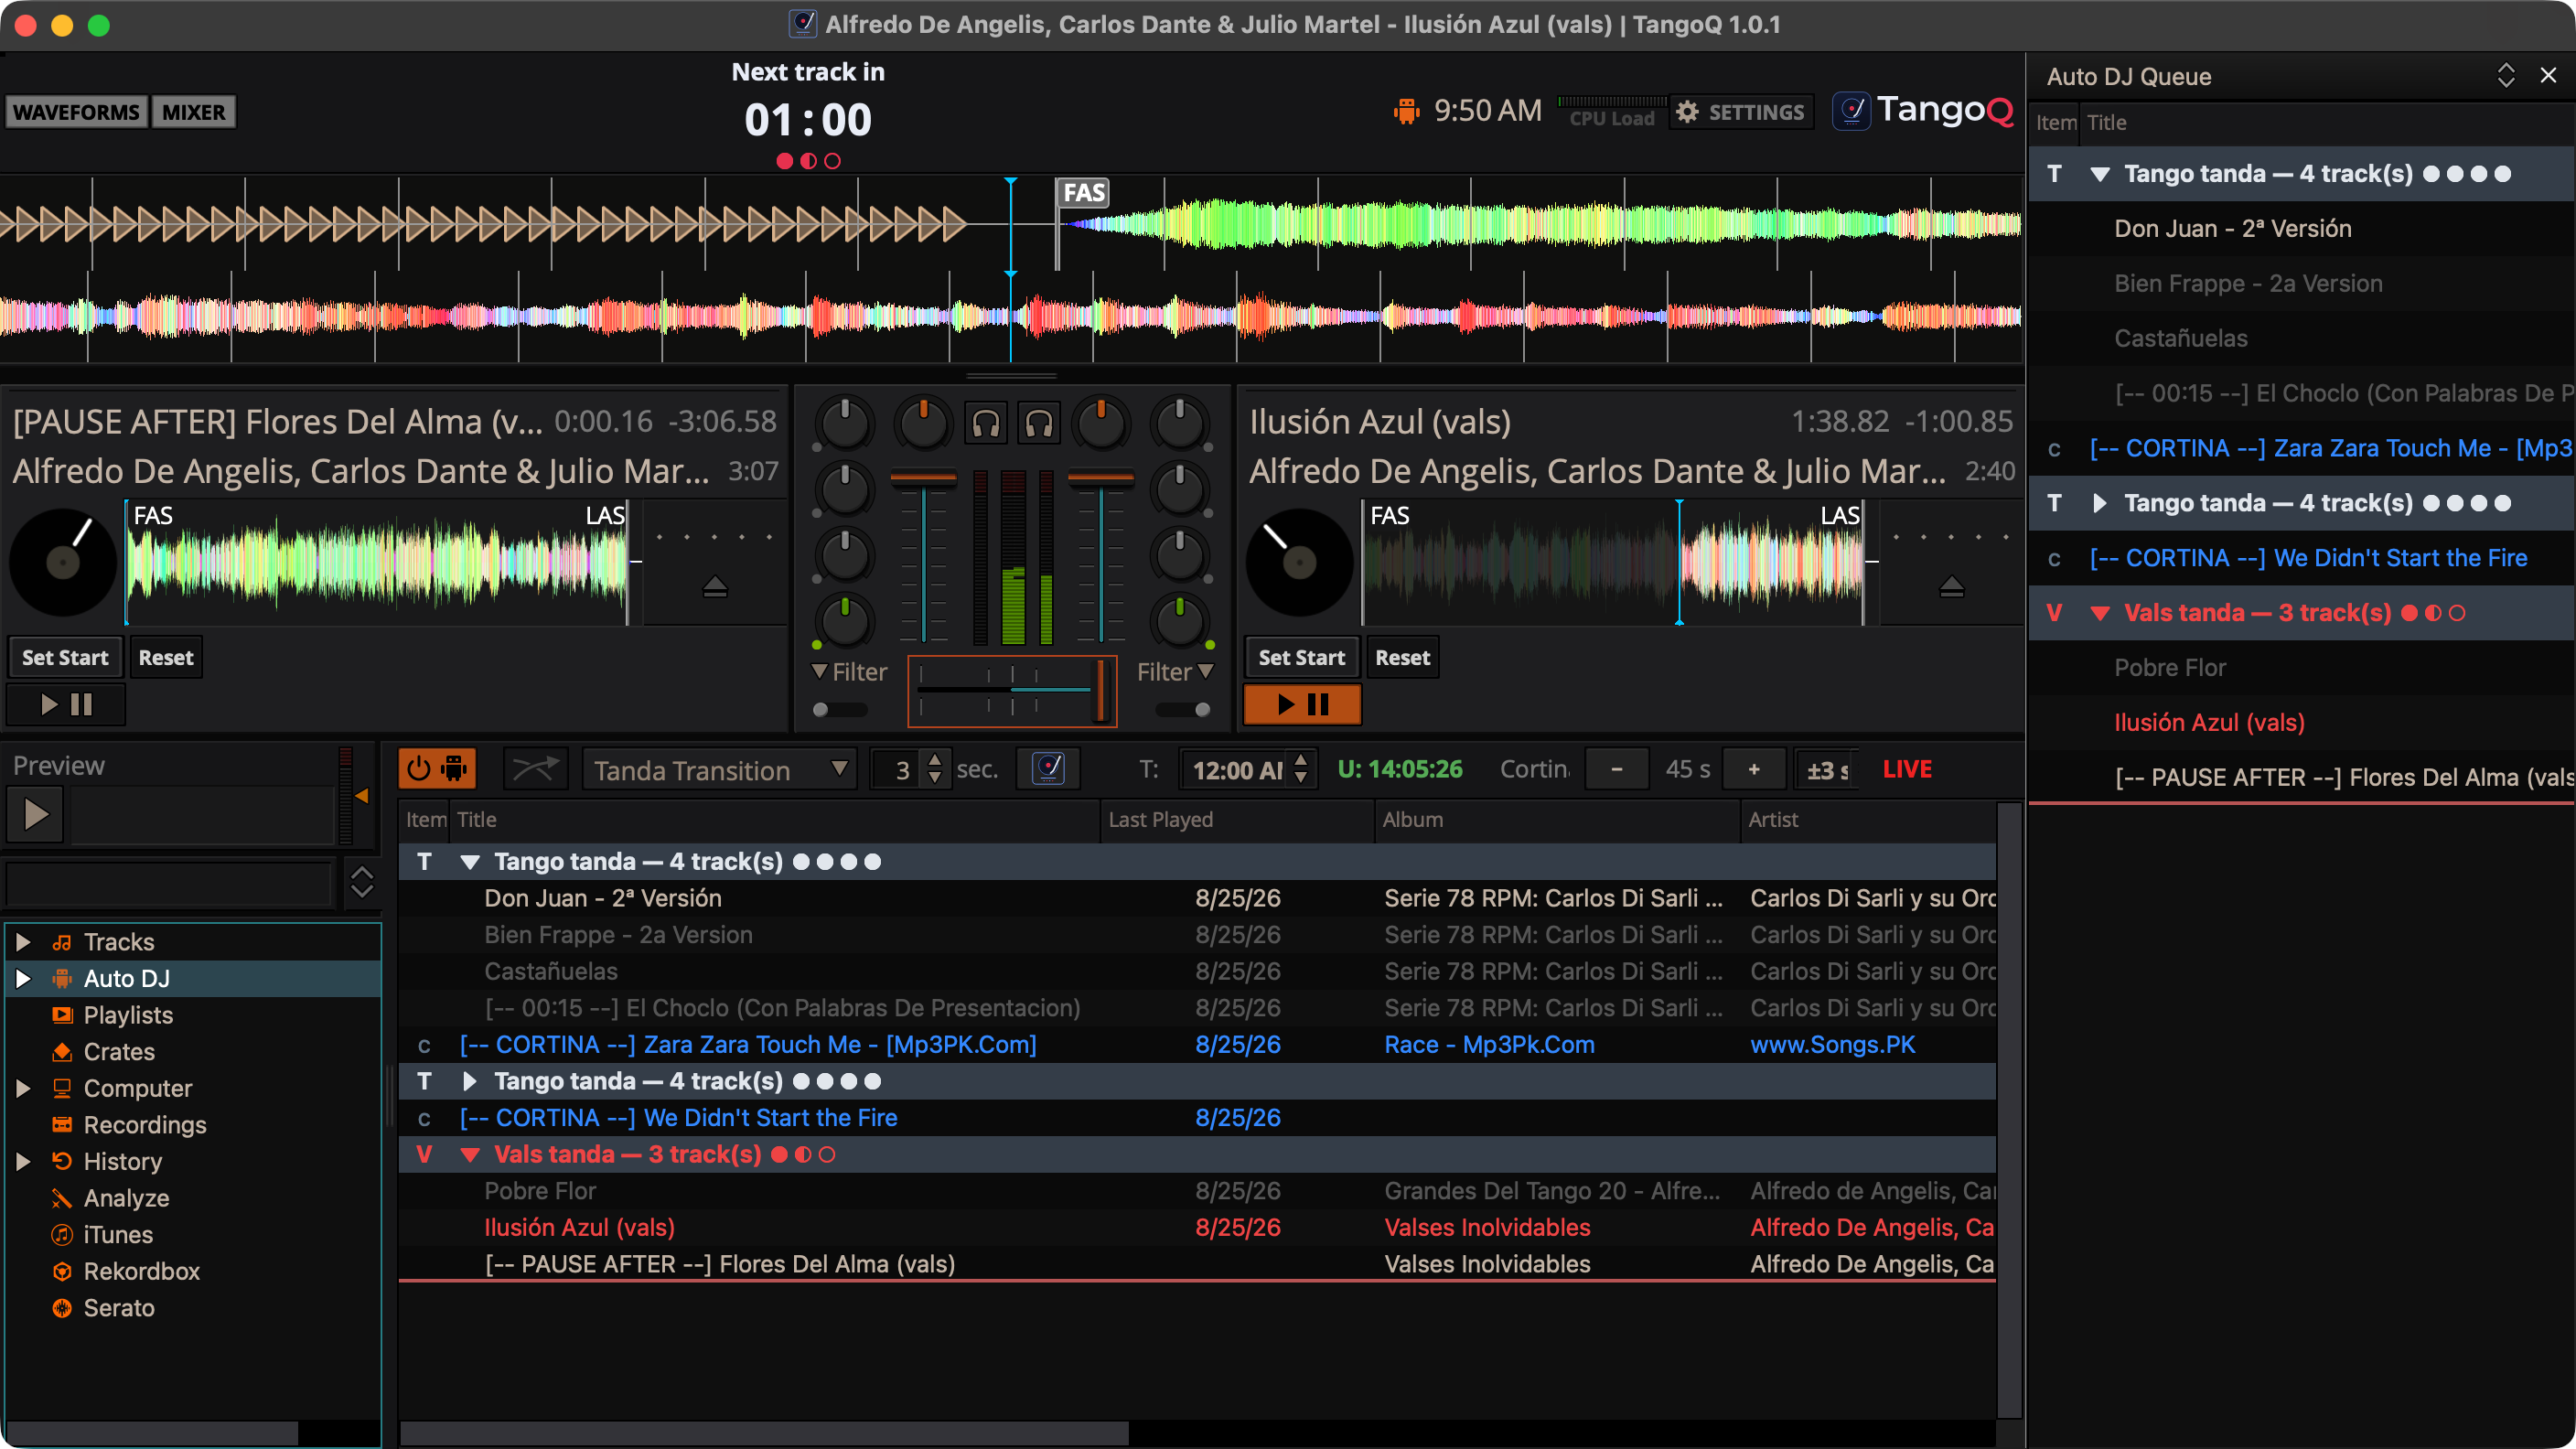Open Serato library in sidebar
Viewport: 2576px width, 1449px height.
tap(119, 1308)
